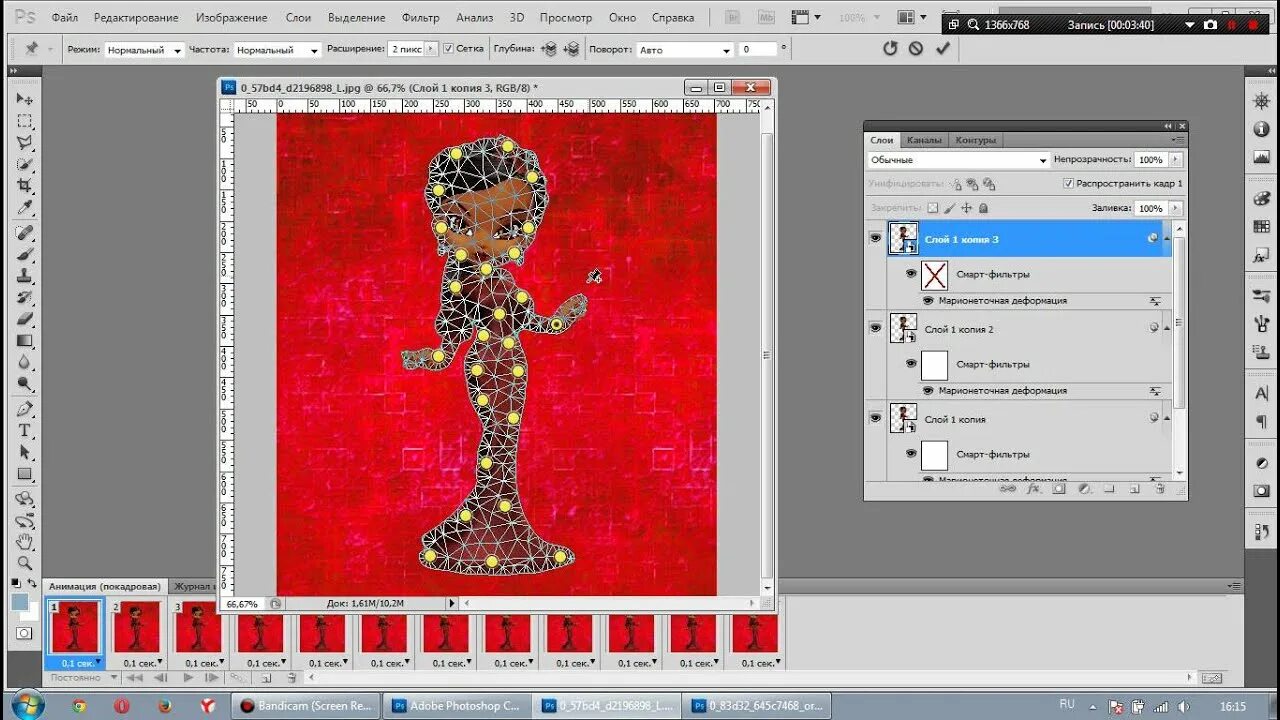Hide layer Слой 1 копия 3
This screenshot has height=720, width=1280.
pyautogui.click(x=875, y=239)
